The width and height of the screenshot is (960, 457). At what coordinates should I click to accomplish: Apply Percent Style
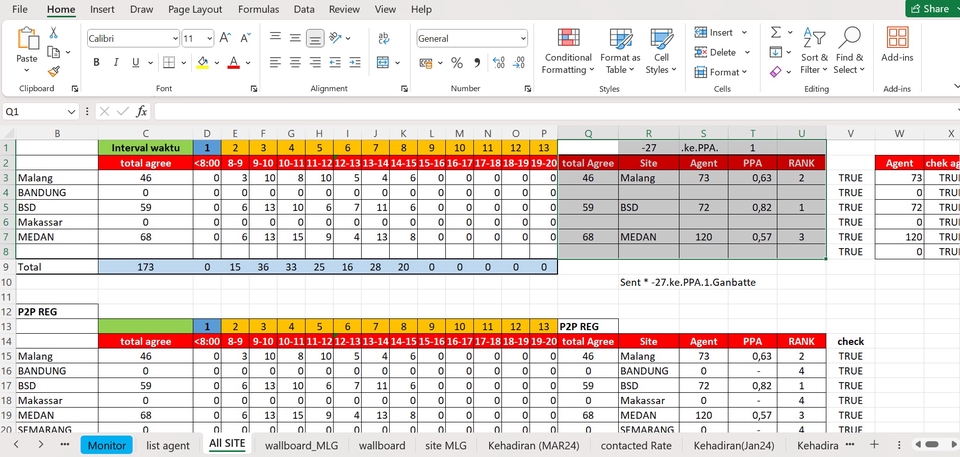[x=457, y=62]
